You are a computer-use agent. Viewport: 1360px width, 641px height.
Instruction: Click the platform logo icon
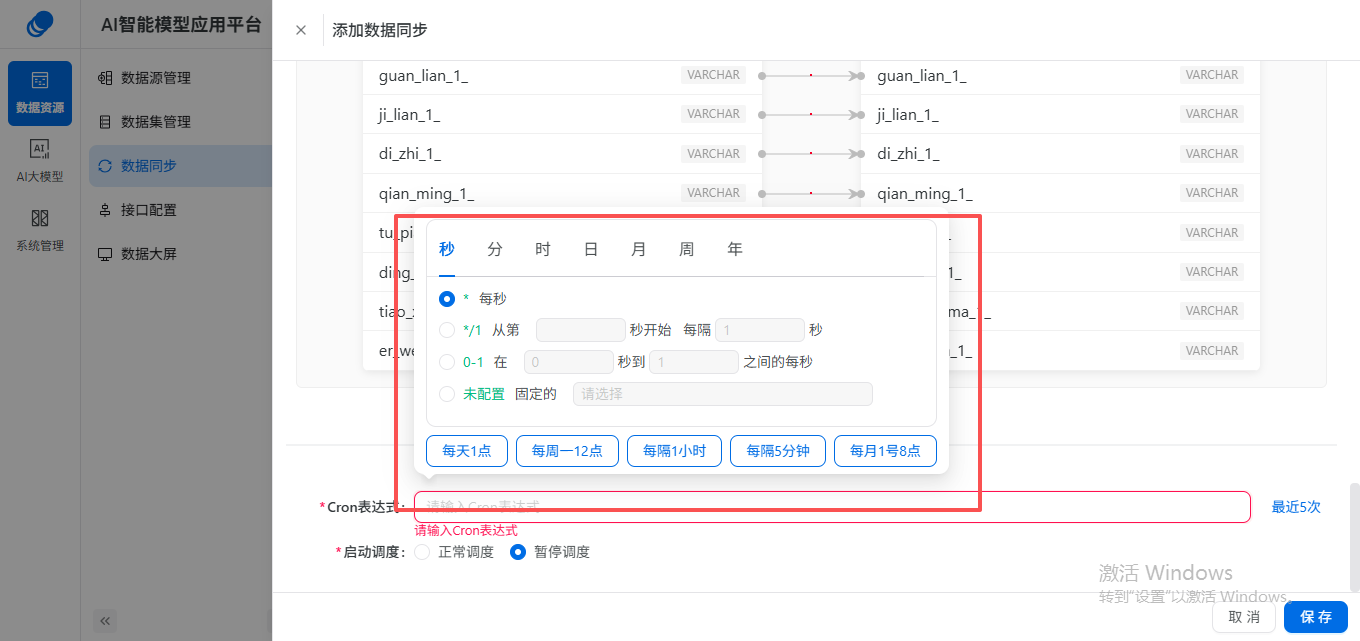click(40, 24)
